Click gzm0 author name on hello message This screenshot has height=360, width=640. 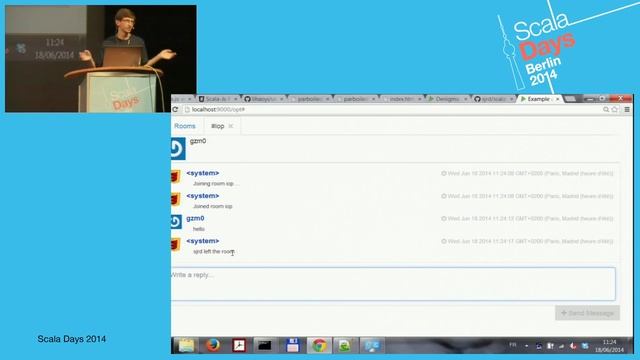pyautogui.click(x=195, y=218)
